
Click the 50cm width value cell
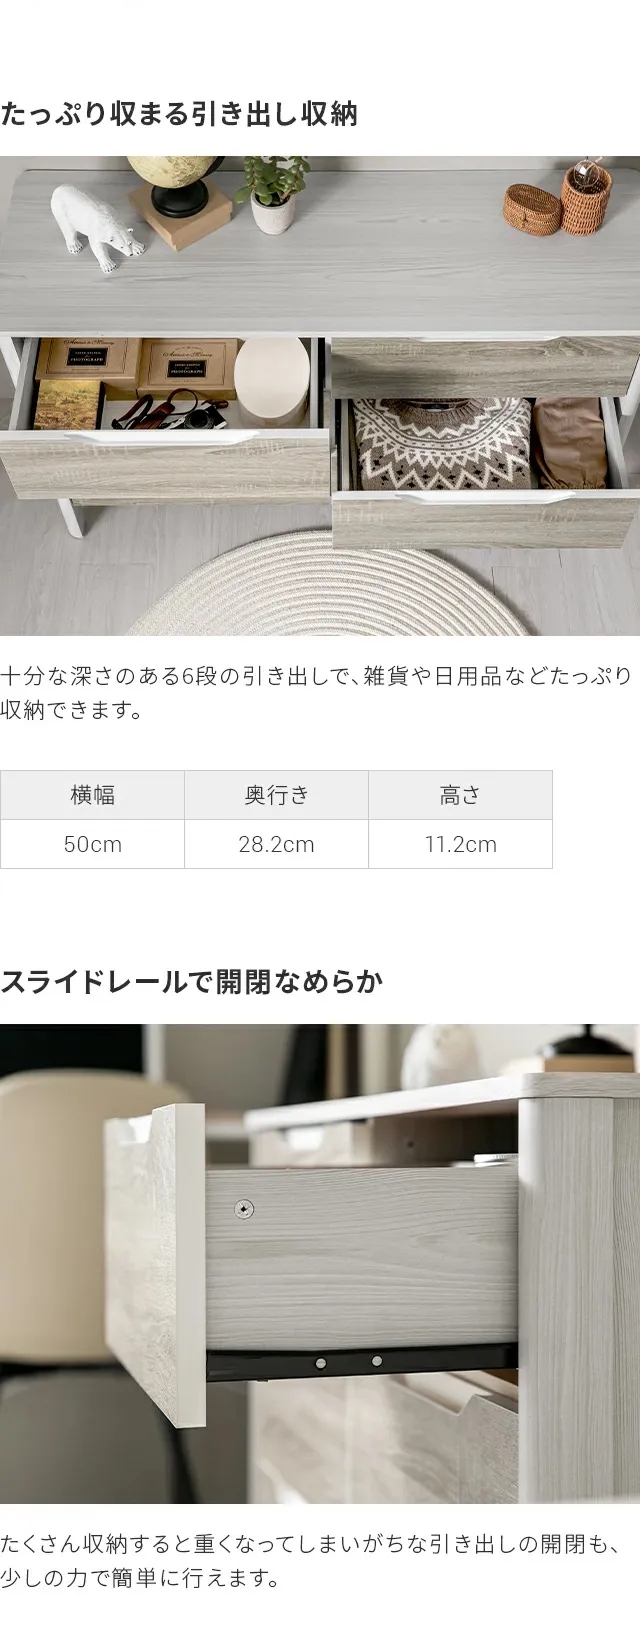[92, 844]
